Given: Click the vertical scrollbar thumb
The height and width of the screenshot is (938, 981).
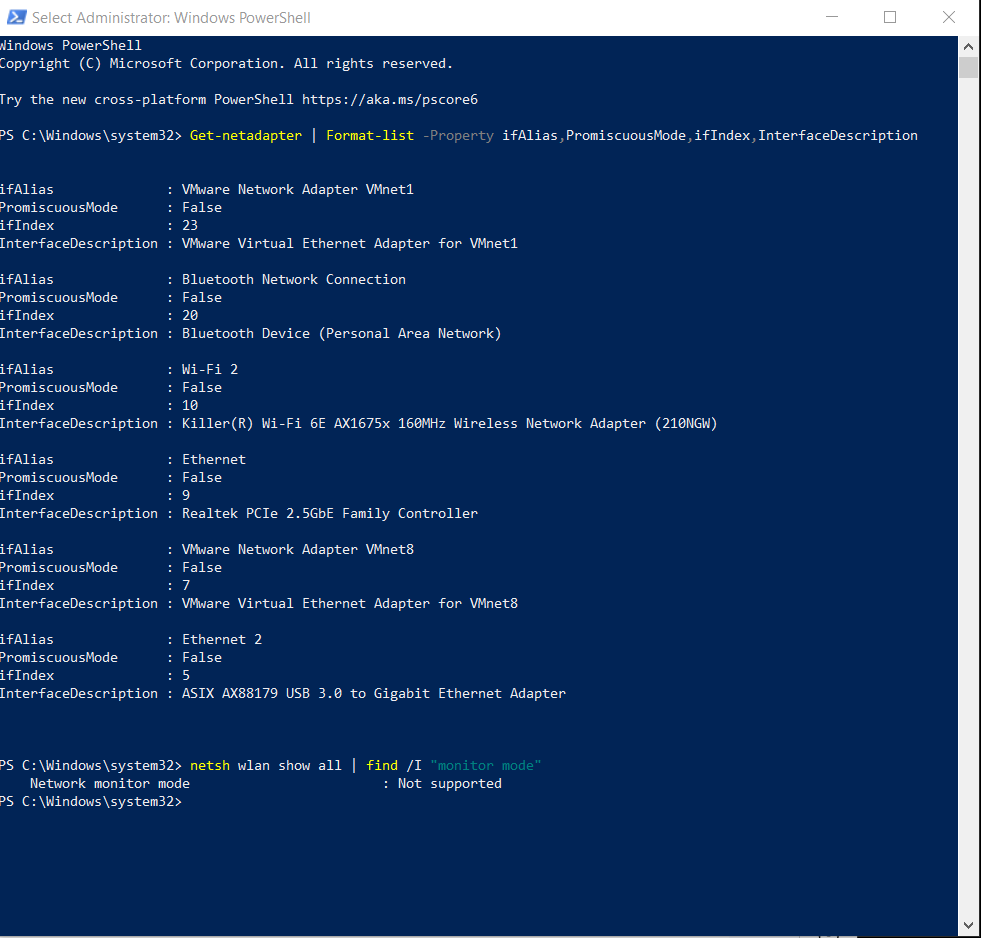Looking at the screenshot, I should coord(968,67).
